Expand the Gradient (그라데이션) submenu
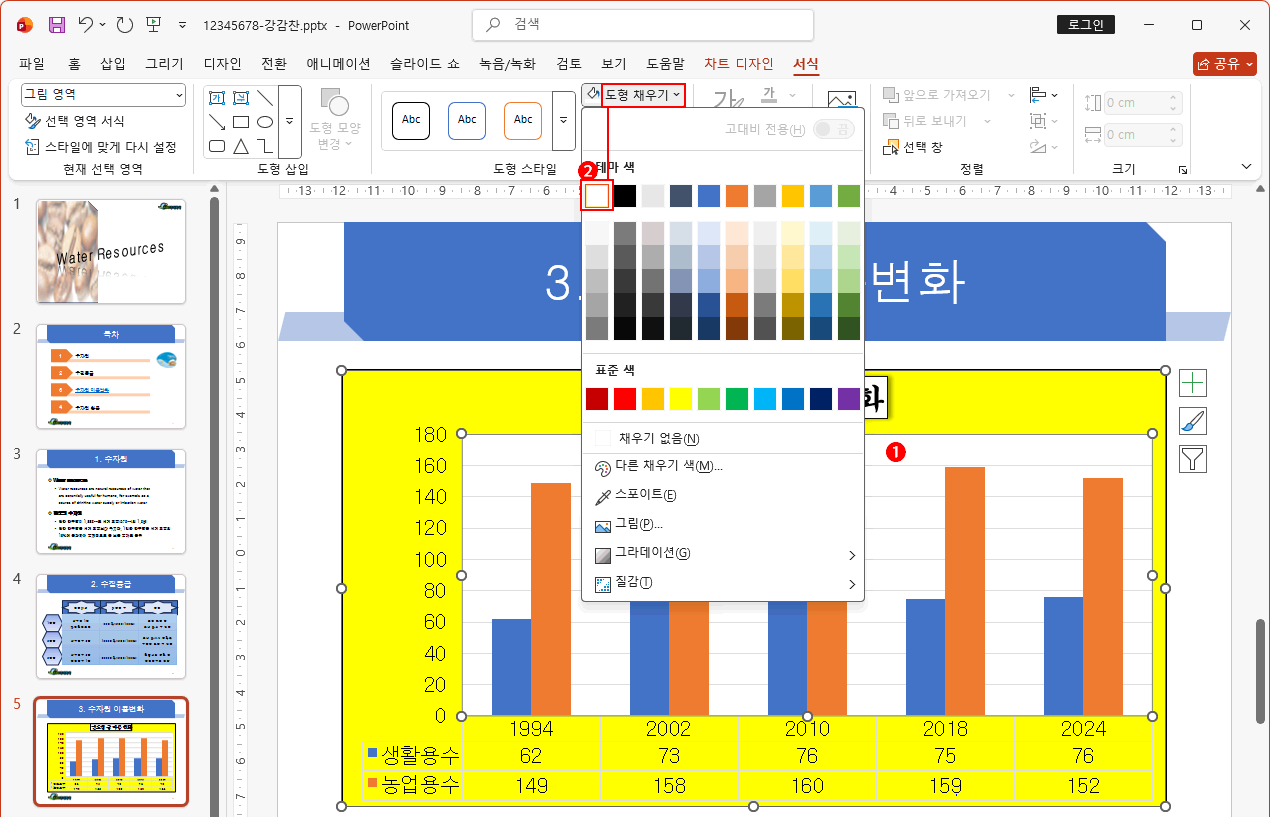1270x817 pixels. click(x=720, y=554)
